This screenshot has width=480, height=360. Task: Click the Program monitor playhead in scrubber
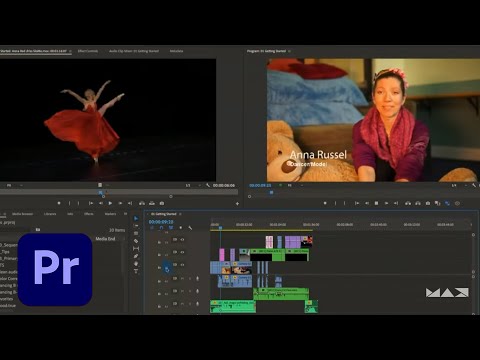click(x=271, y=192)
